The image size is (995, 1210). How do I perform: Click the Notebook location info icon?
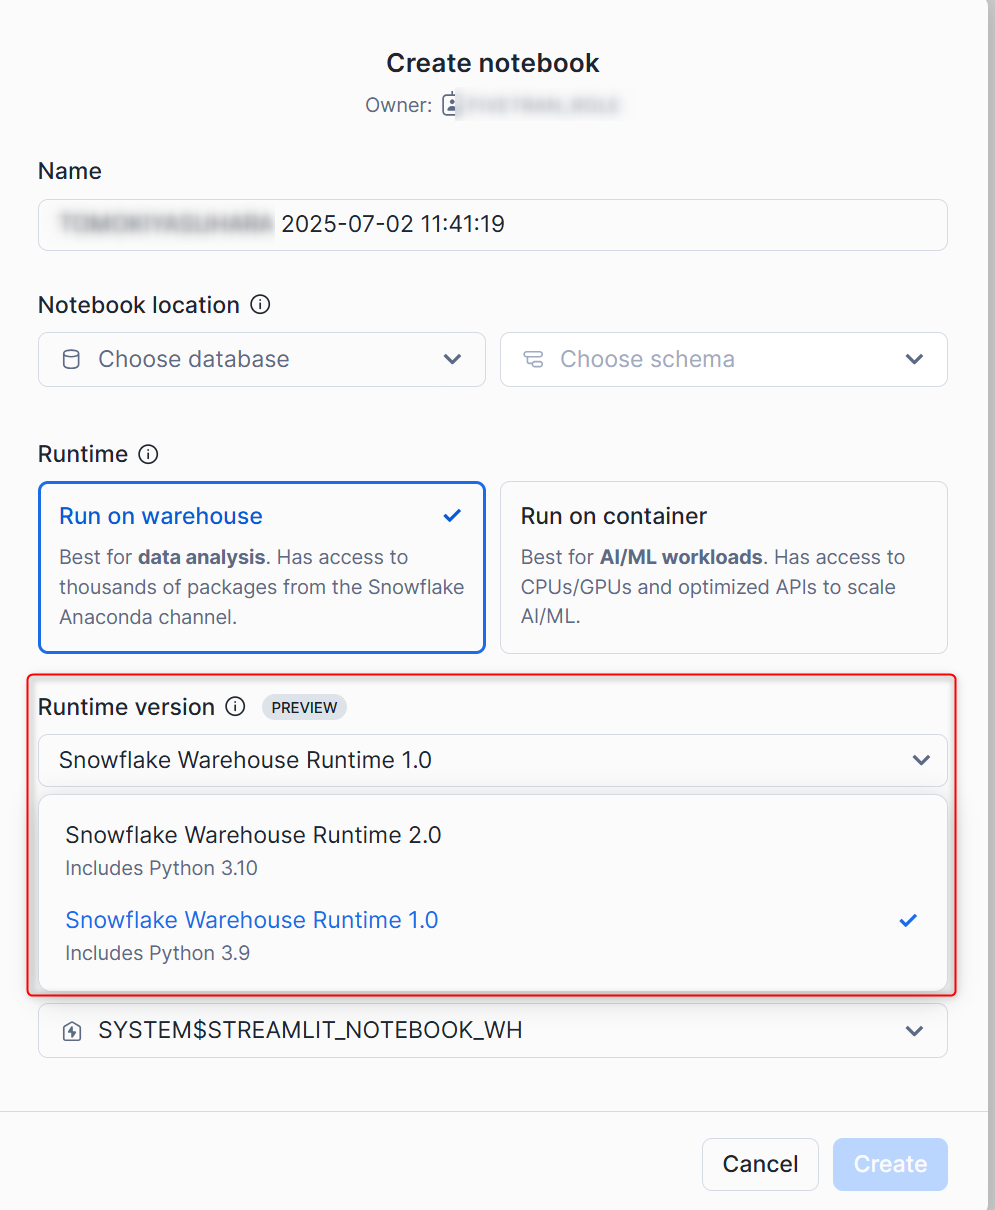tap(260, 304)
